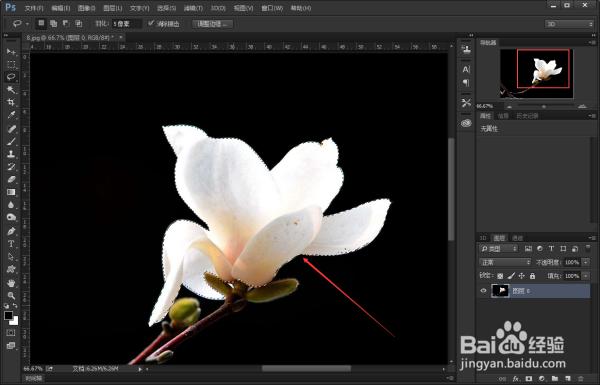The image size is (600, 385).
Task: Delete layer using trash icon
Action: point(581,378)
